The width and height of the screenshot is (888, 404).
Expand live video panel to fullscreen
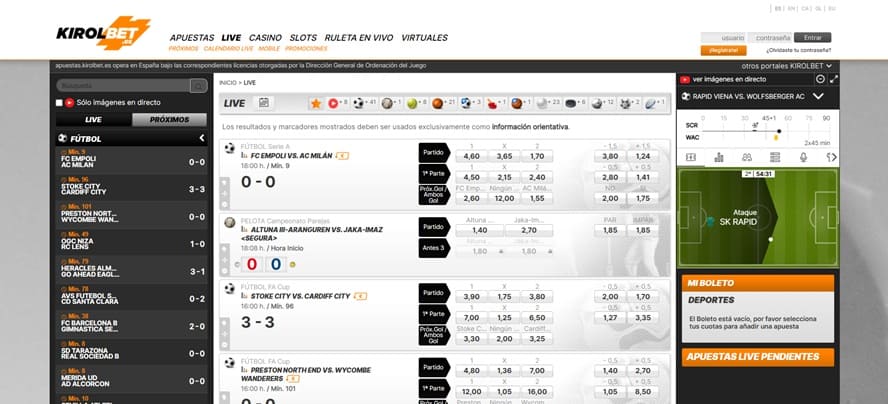tap(834, 79)
